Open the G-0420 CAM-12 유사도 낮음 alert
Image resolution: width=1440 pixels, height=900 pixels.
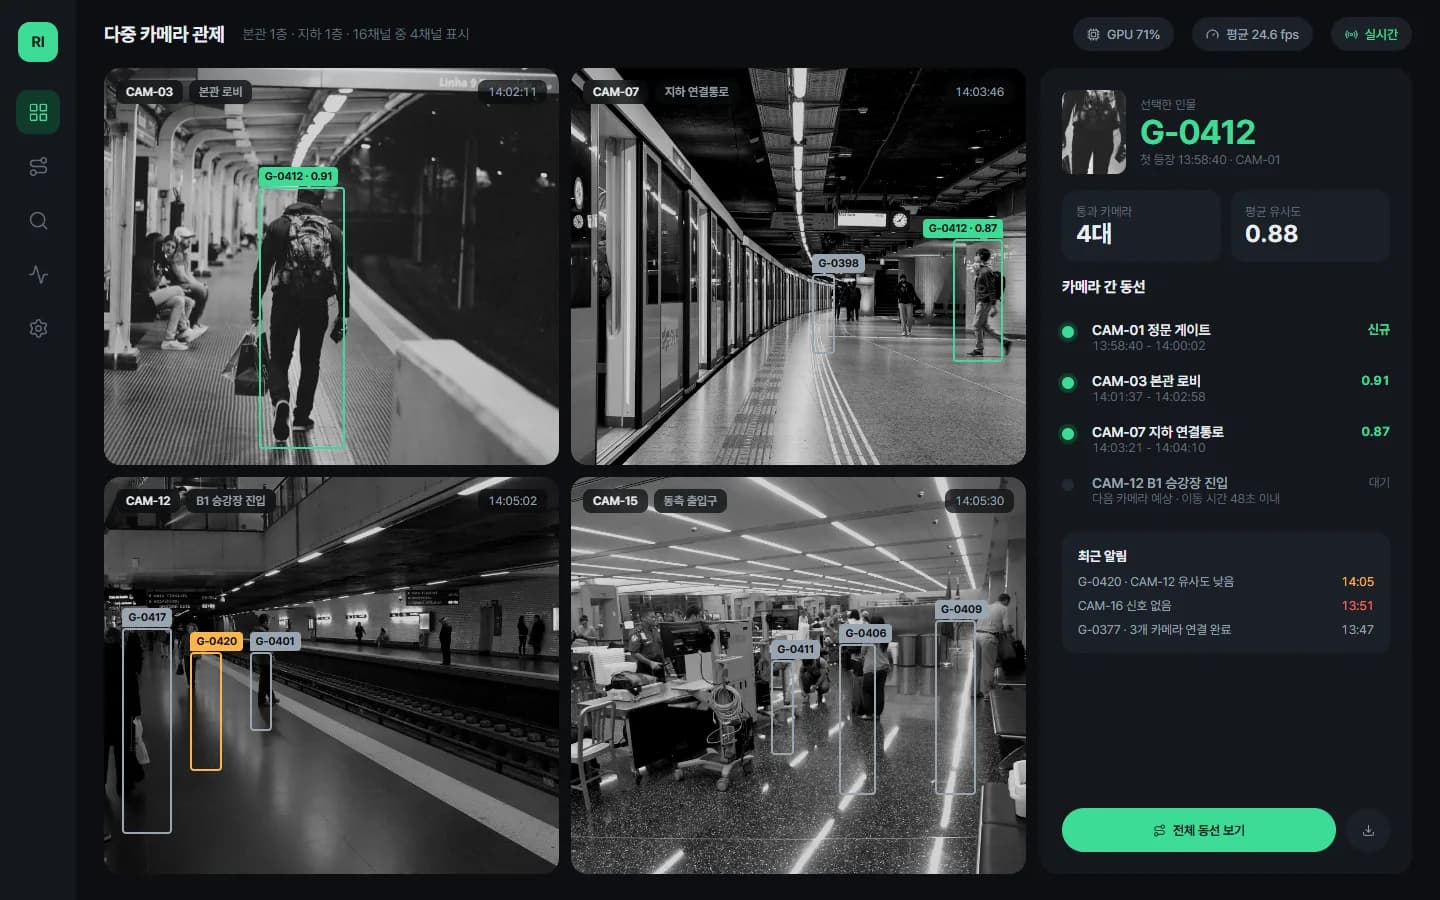[x=1225, y=581]
